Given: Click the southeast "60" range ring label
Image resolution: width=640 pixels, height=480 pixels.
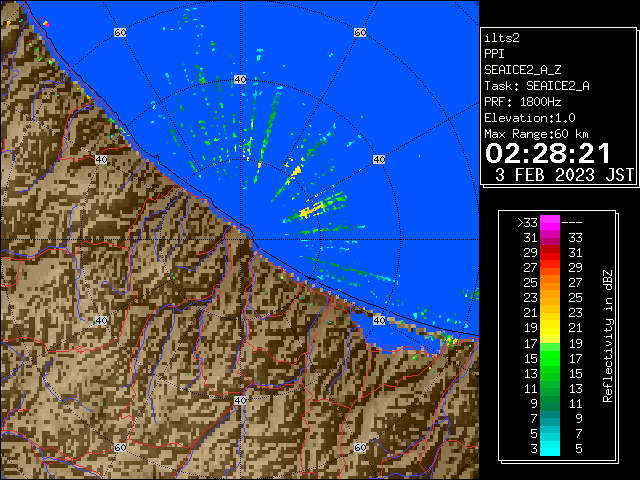Looking at the screenshot, I should 360,448.
